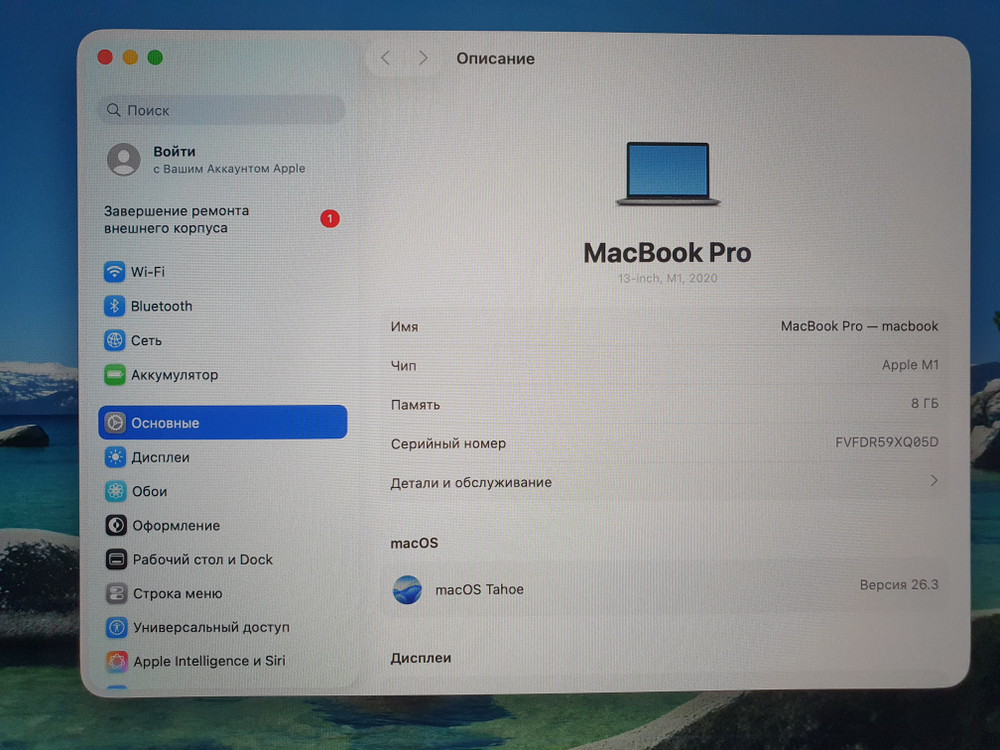The width and height of the screenshot is (1000, 750).
Task: Zoom window with the green button
Action: tap(155, 57)
